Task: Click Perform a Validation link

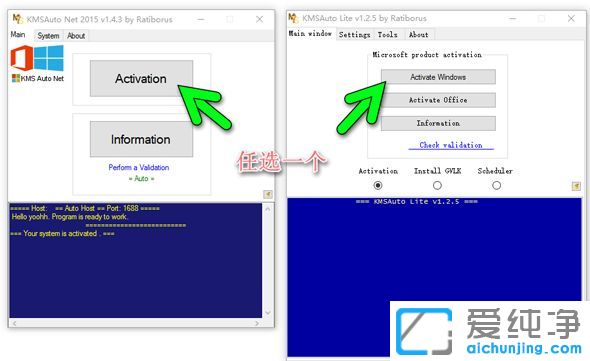Action: pos(138,167)
